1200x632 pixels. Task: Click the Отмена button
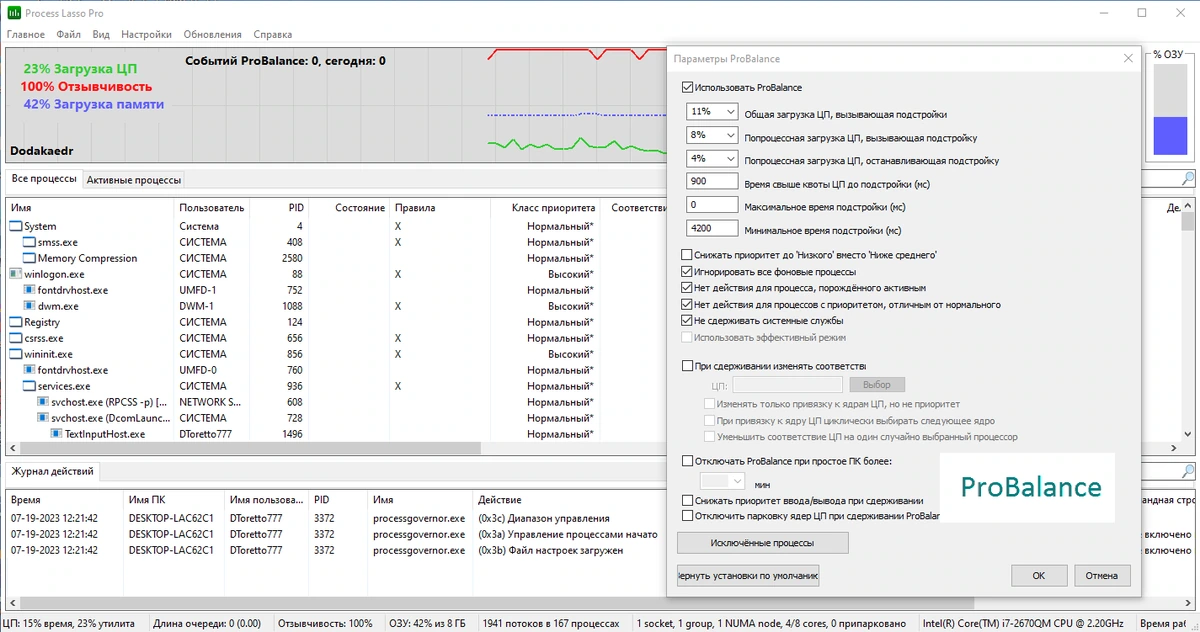pyautogui.click(x=1102, y=575)
